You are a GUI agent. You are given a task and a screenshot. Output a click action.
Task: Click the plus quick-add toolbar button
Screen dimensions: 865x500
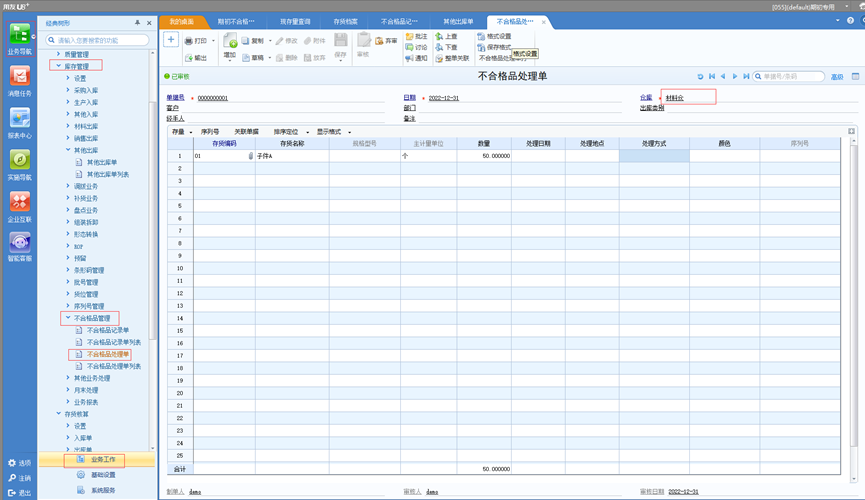(171, 40)
